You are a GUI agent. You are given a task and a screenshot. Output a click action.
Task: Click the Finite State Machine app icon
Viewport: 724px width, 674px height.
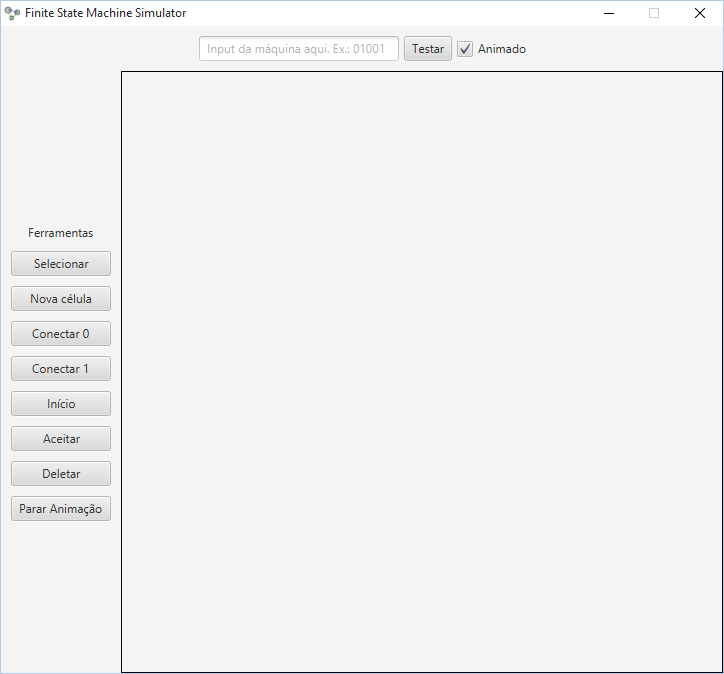[12, 13]
